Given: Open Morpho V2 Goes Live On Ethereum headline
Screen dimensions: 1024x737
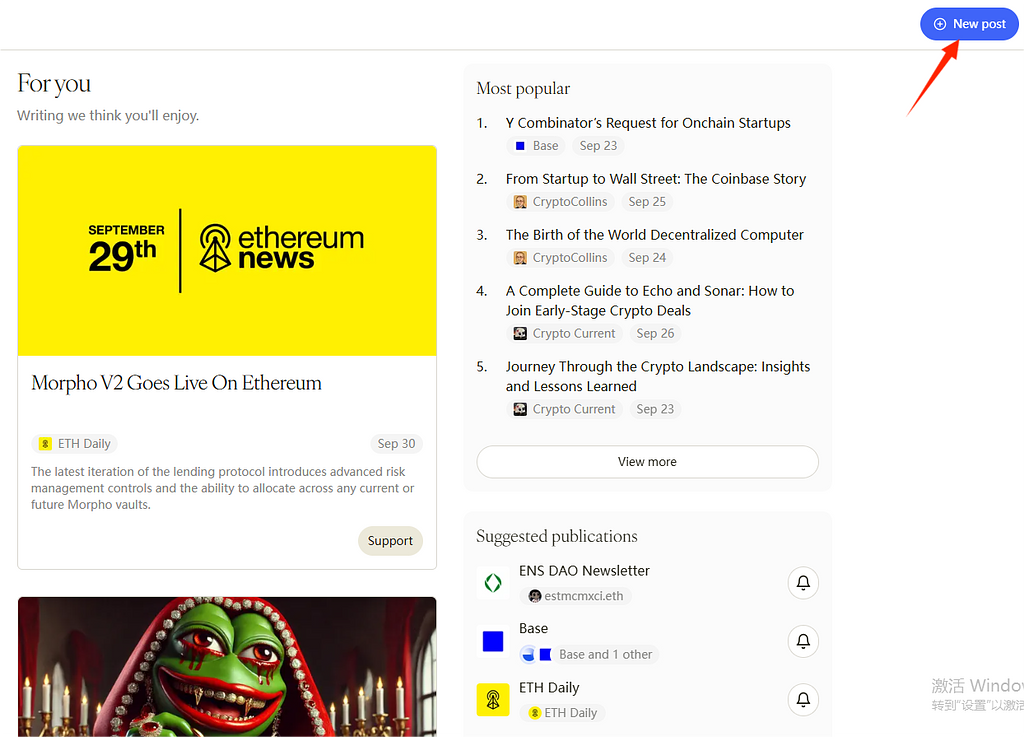Looking at the screenshot, I should tap(177, 383).
